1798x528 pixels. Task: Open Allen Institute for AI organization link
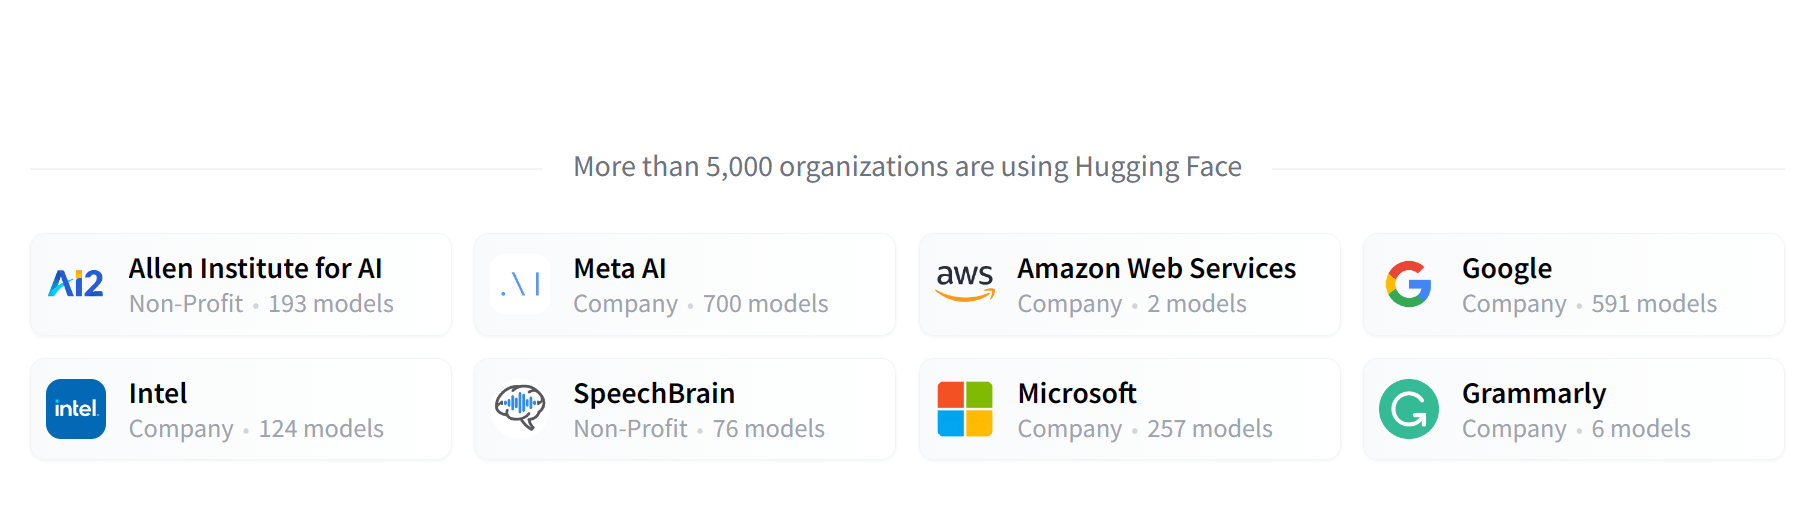[x=255, y=269]
